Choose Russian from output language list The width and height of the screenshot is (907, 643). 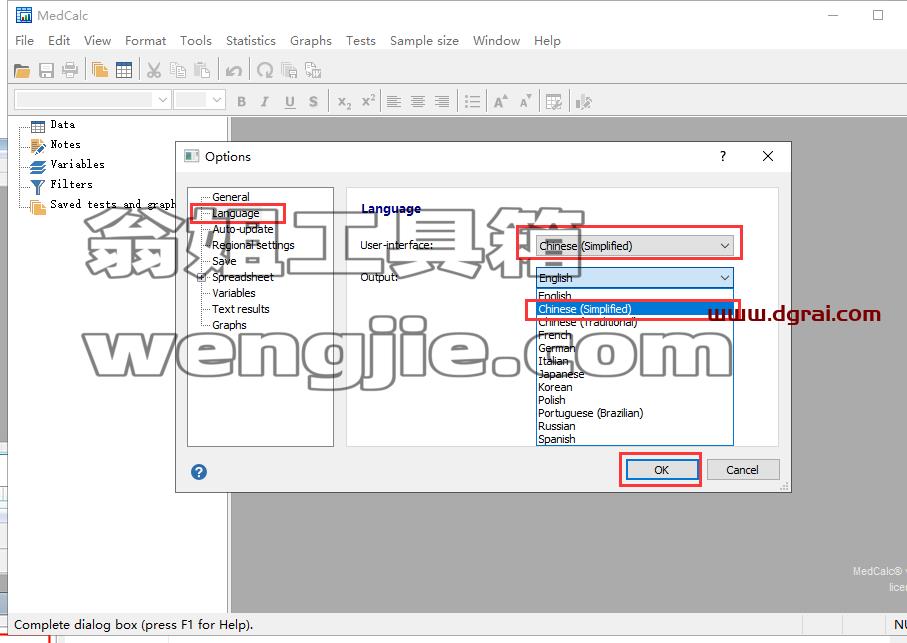635,426
